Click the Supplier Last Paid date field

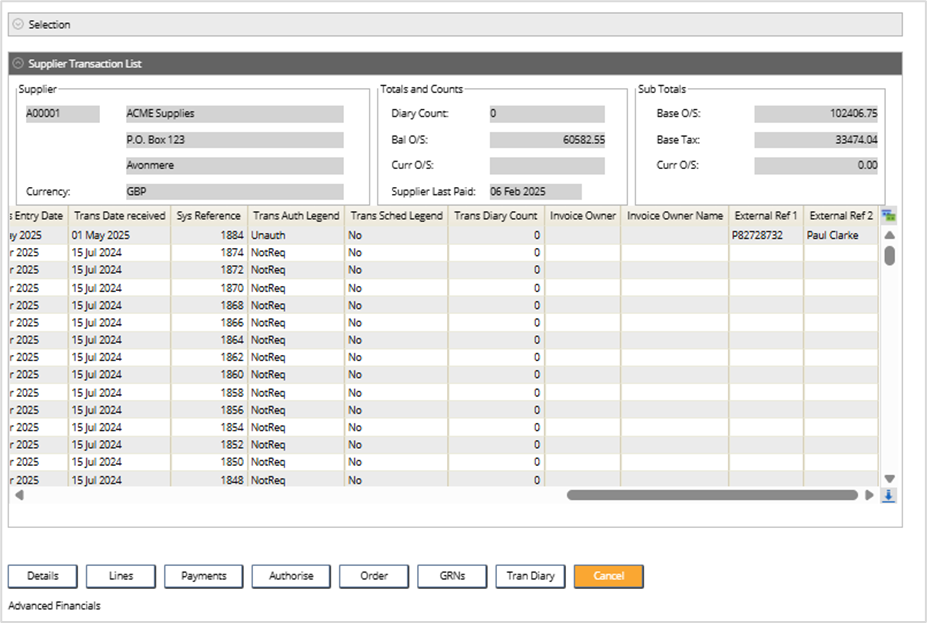tap(535, 192)
